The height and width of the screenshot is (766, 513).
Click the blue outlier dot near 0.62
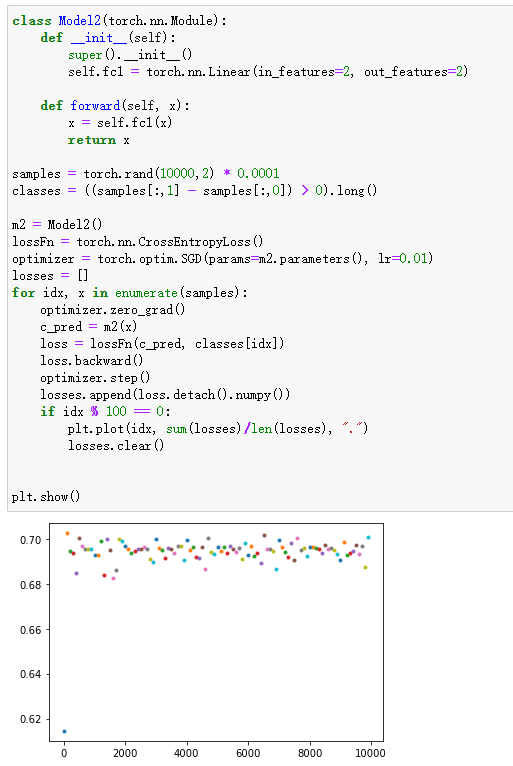pyautogui.click(x=64, y=731)
